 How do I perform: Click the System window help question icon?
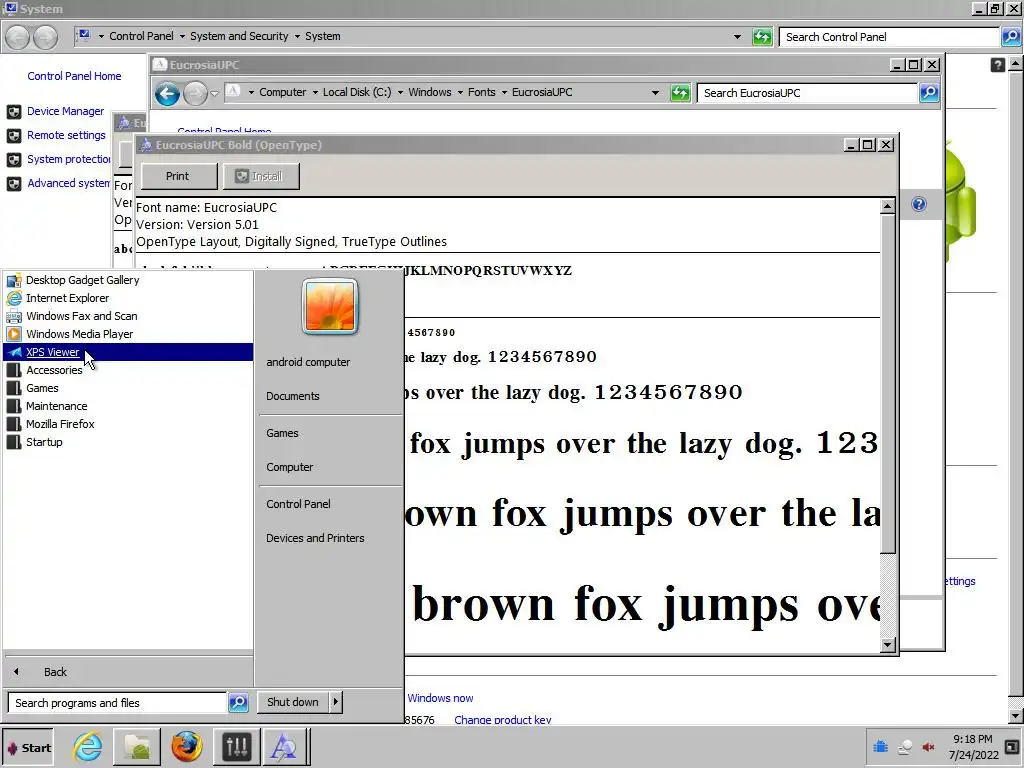point(997,65)
